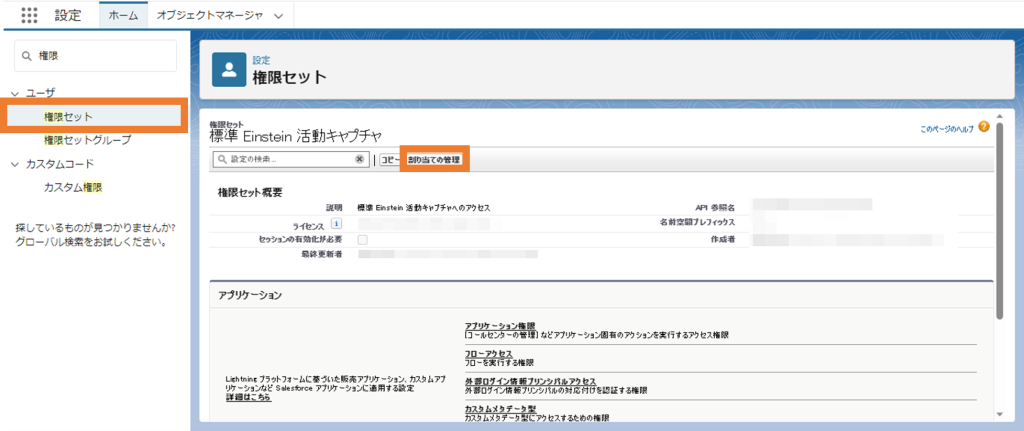Open the フローアクセス link
1024x431 pixels.
coord(488,353)
